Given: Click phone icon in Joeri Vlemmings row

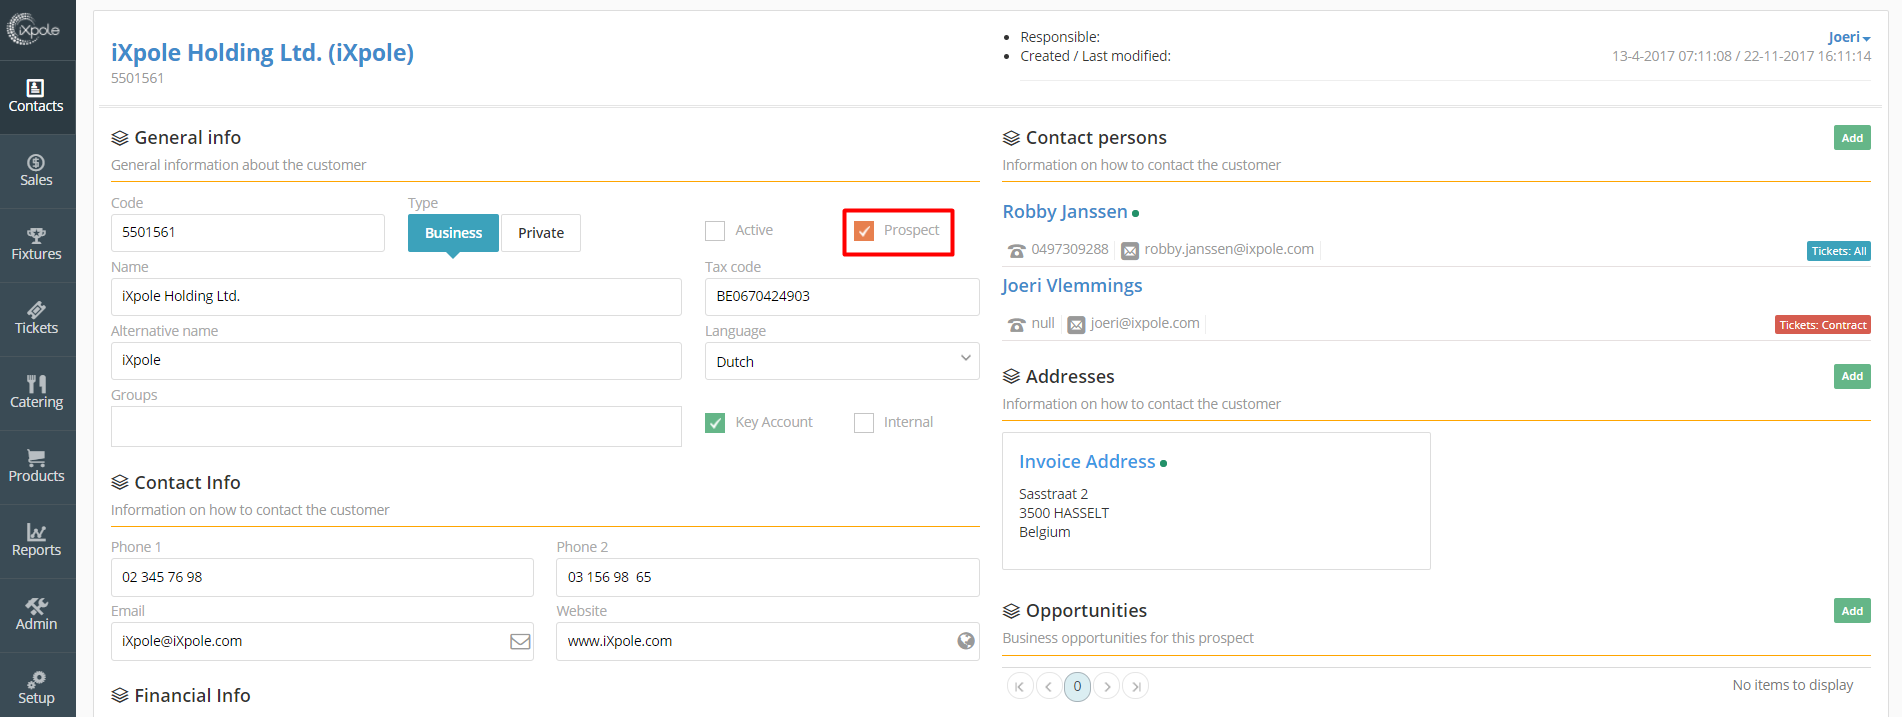Looking at the screenshot, I should click(x=1017, y=324).
